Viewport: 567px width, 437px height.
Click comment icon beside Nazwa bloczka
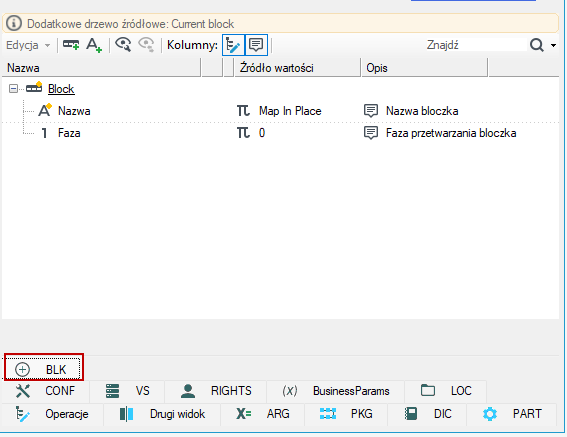click(371, 111)
